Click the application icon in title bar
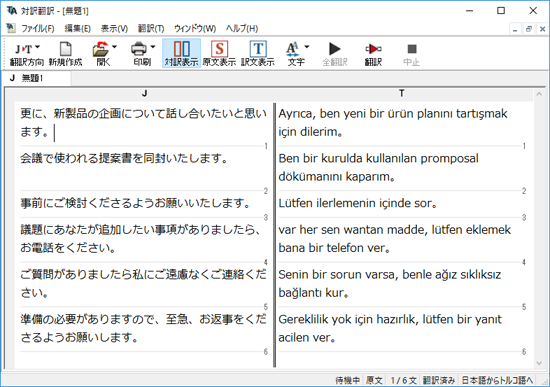550x387 pixels. click(12, 11)
